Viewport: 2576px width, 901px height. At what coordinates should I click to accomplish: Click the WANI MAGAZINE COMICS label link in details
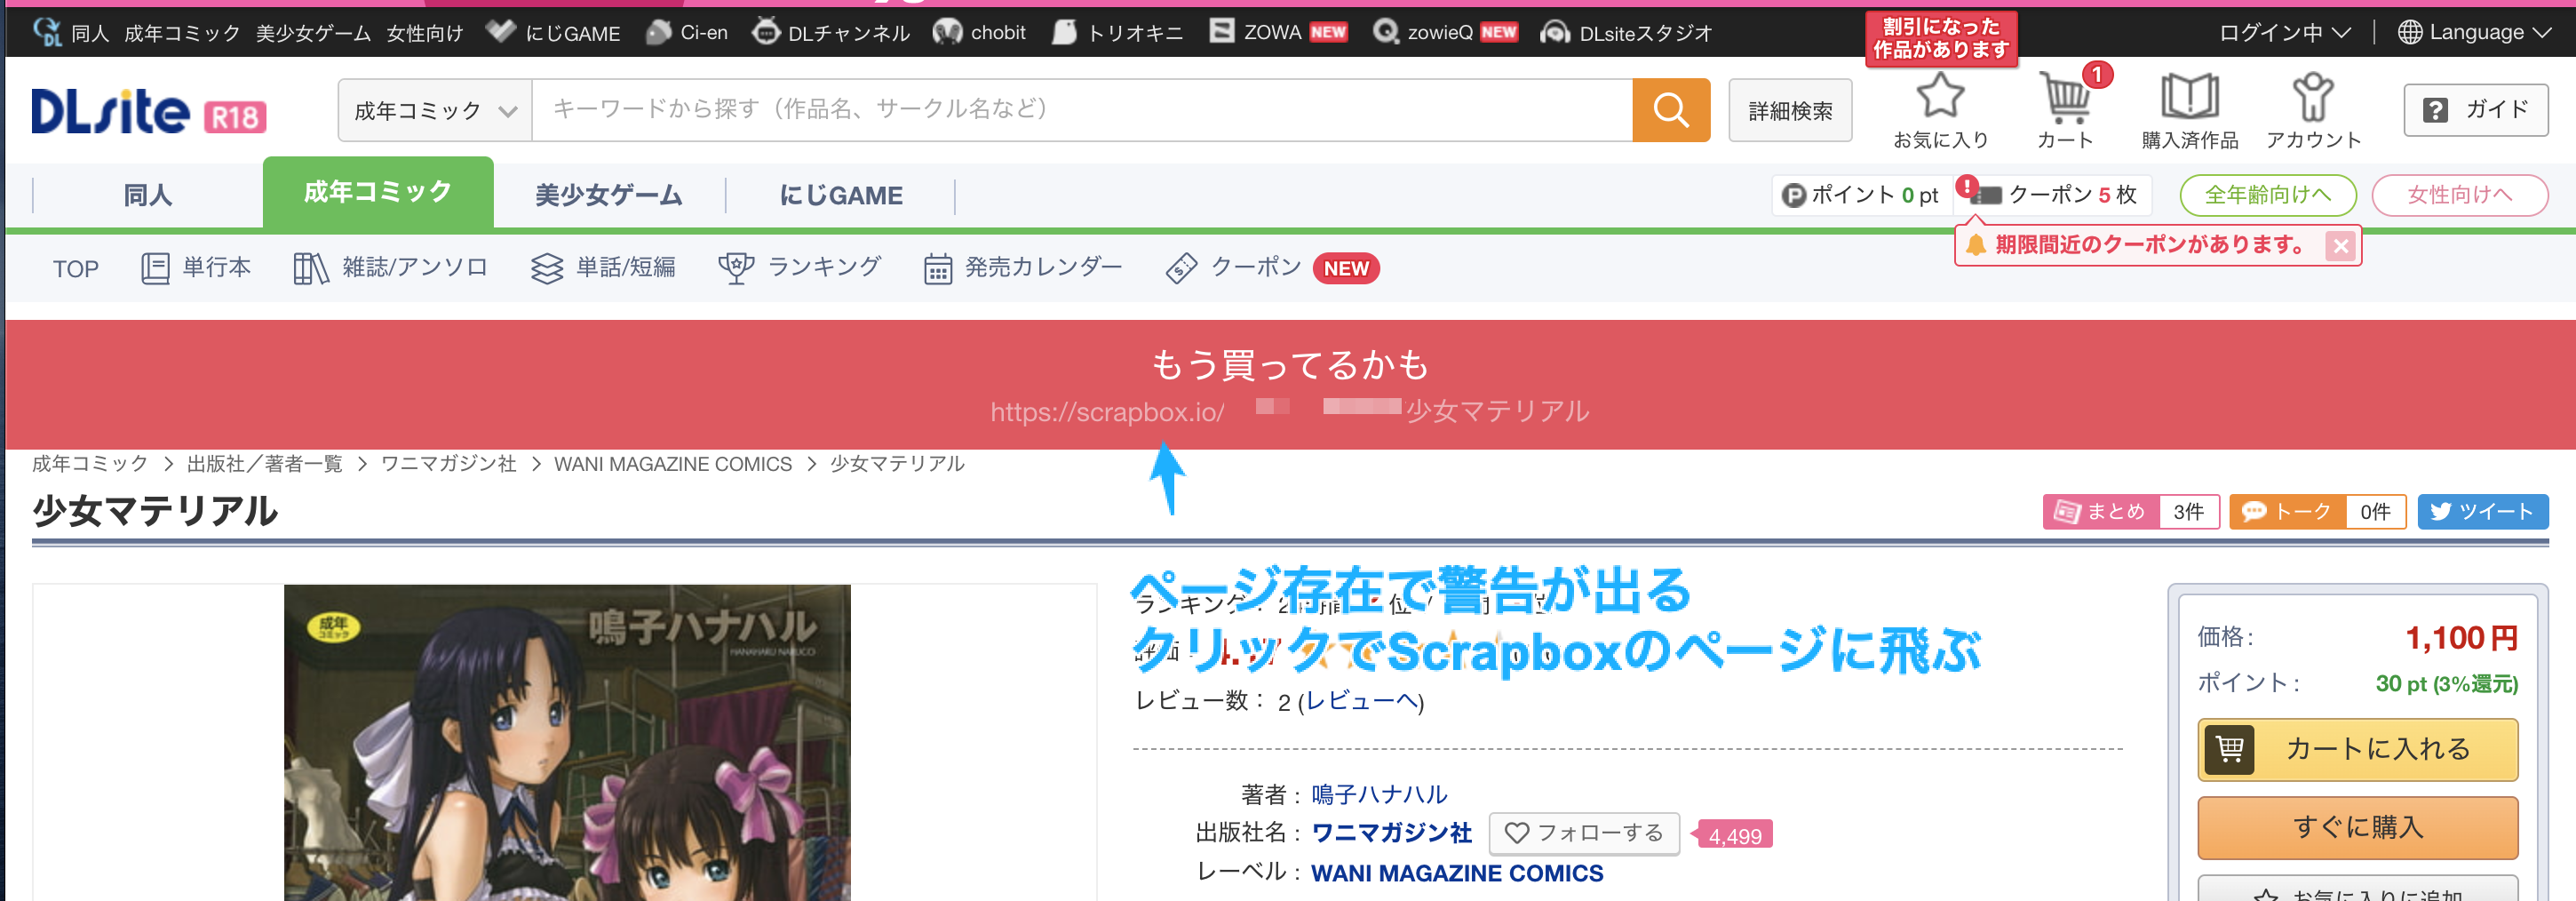[1457, 873]
